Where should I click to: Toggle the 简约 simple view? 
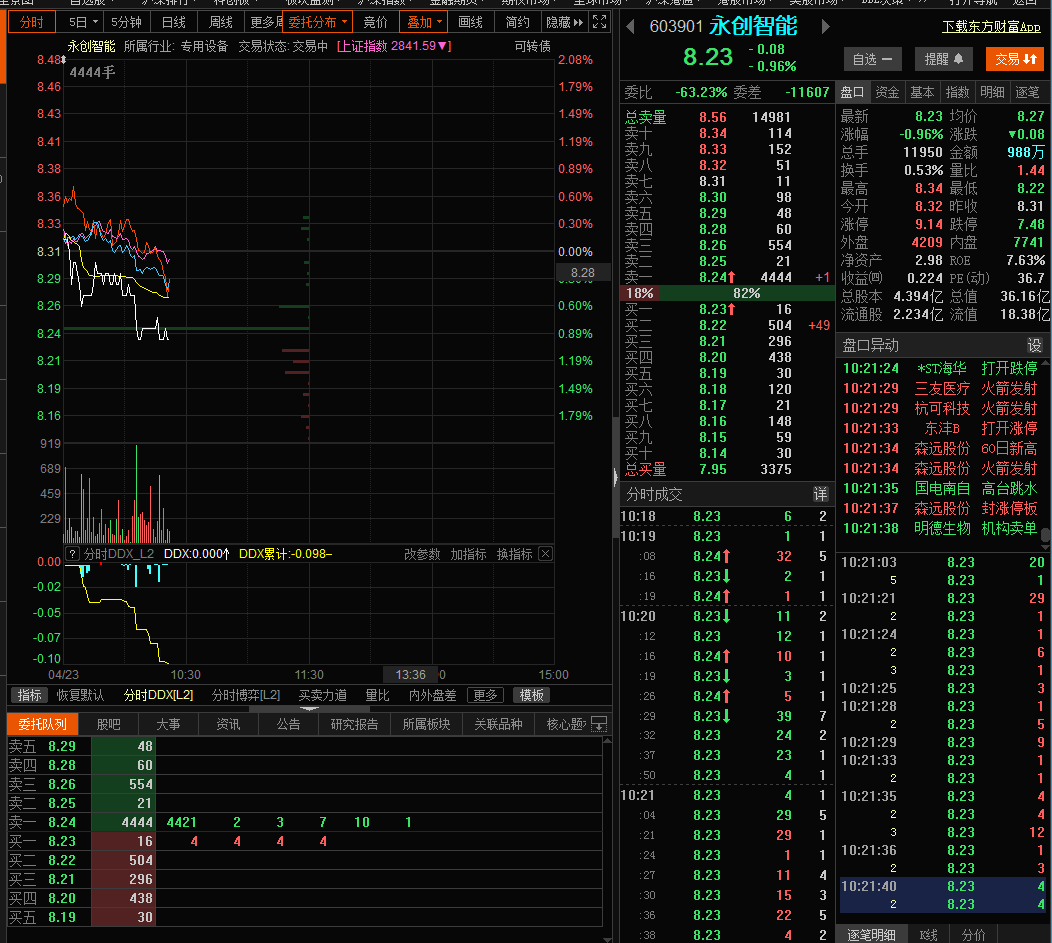pyautogui.click(x=517, y=22)
